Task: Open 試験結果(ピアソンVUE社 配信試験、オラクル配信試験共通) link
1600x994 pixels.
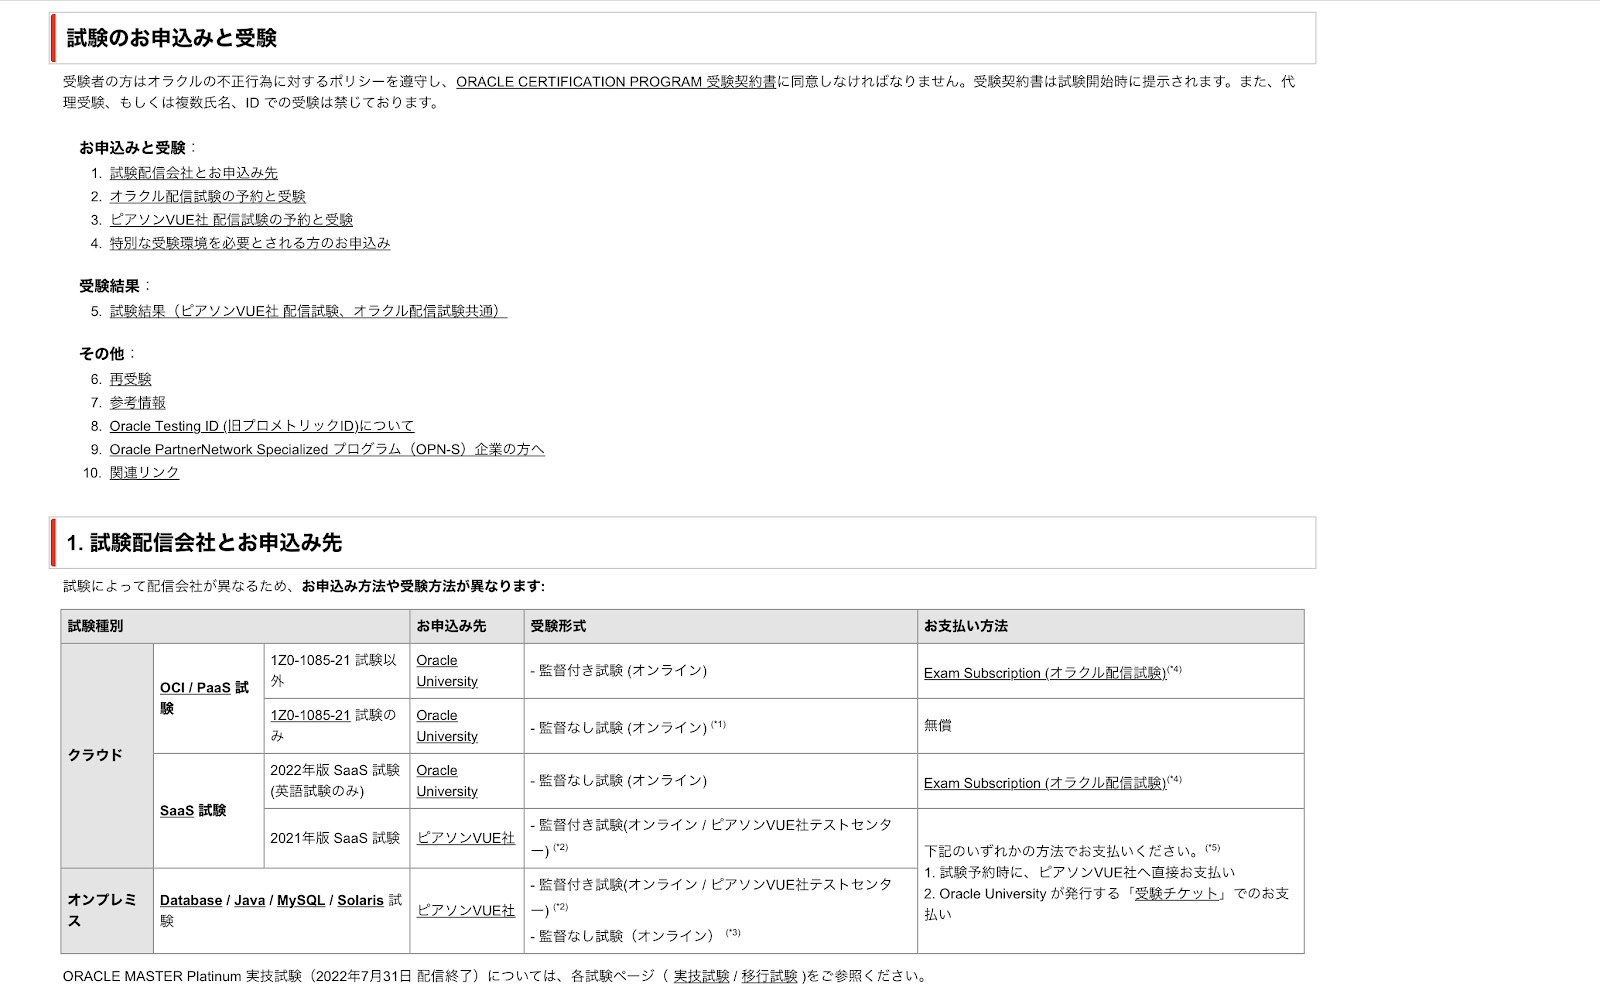Action: tap(308, 311)
